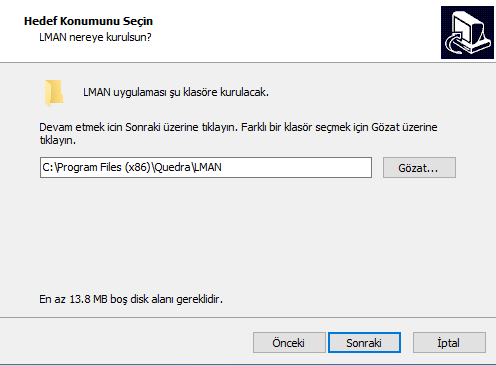
Task: Cancel setup with the İptal button
Action: pyautogui.click(x=449, y=342)
